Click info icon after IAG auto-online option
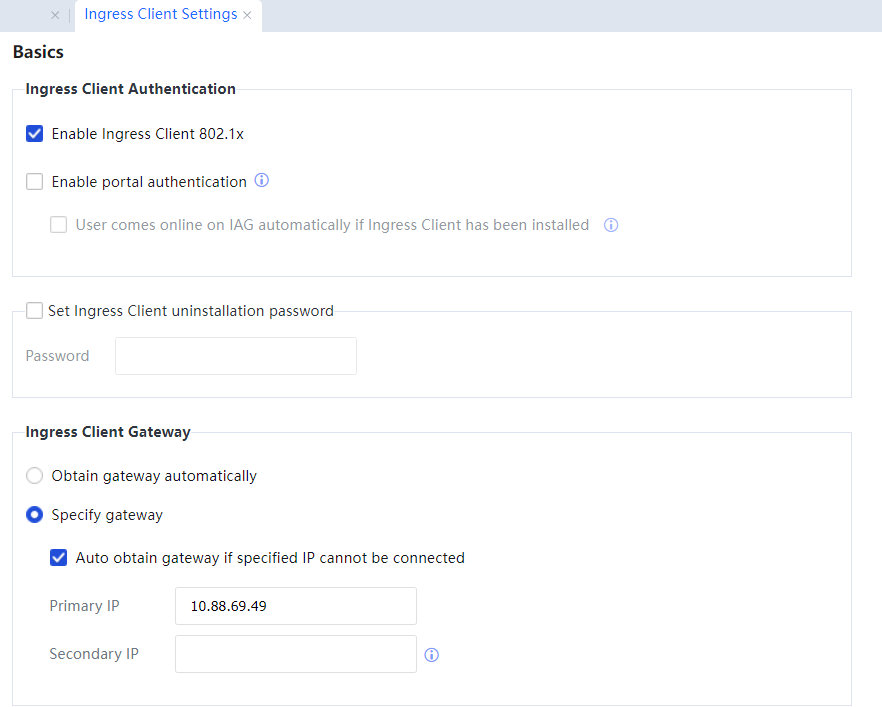 click(611, 225)
